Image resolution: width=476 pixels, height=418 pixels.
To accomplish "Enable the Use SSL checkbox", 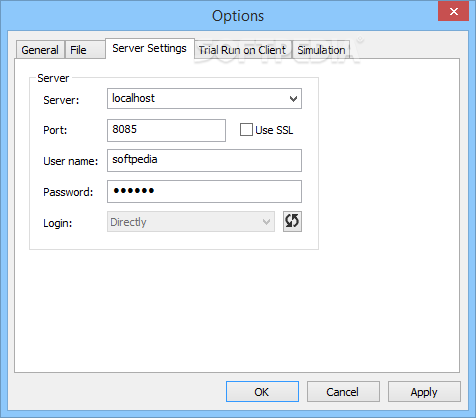I will click(246, 130).
